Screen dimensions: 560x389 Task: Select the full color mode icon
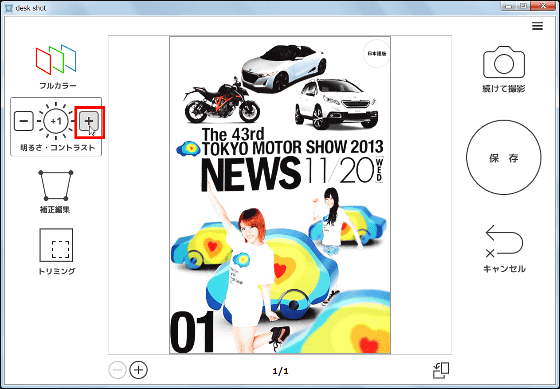(56, 60)
